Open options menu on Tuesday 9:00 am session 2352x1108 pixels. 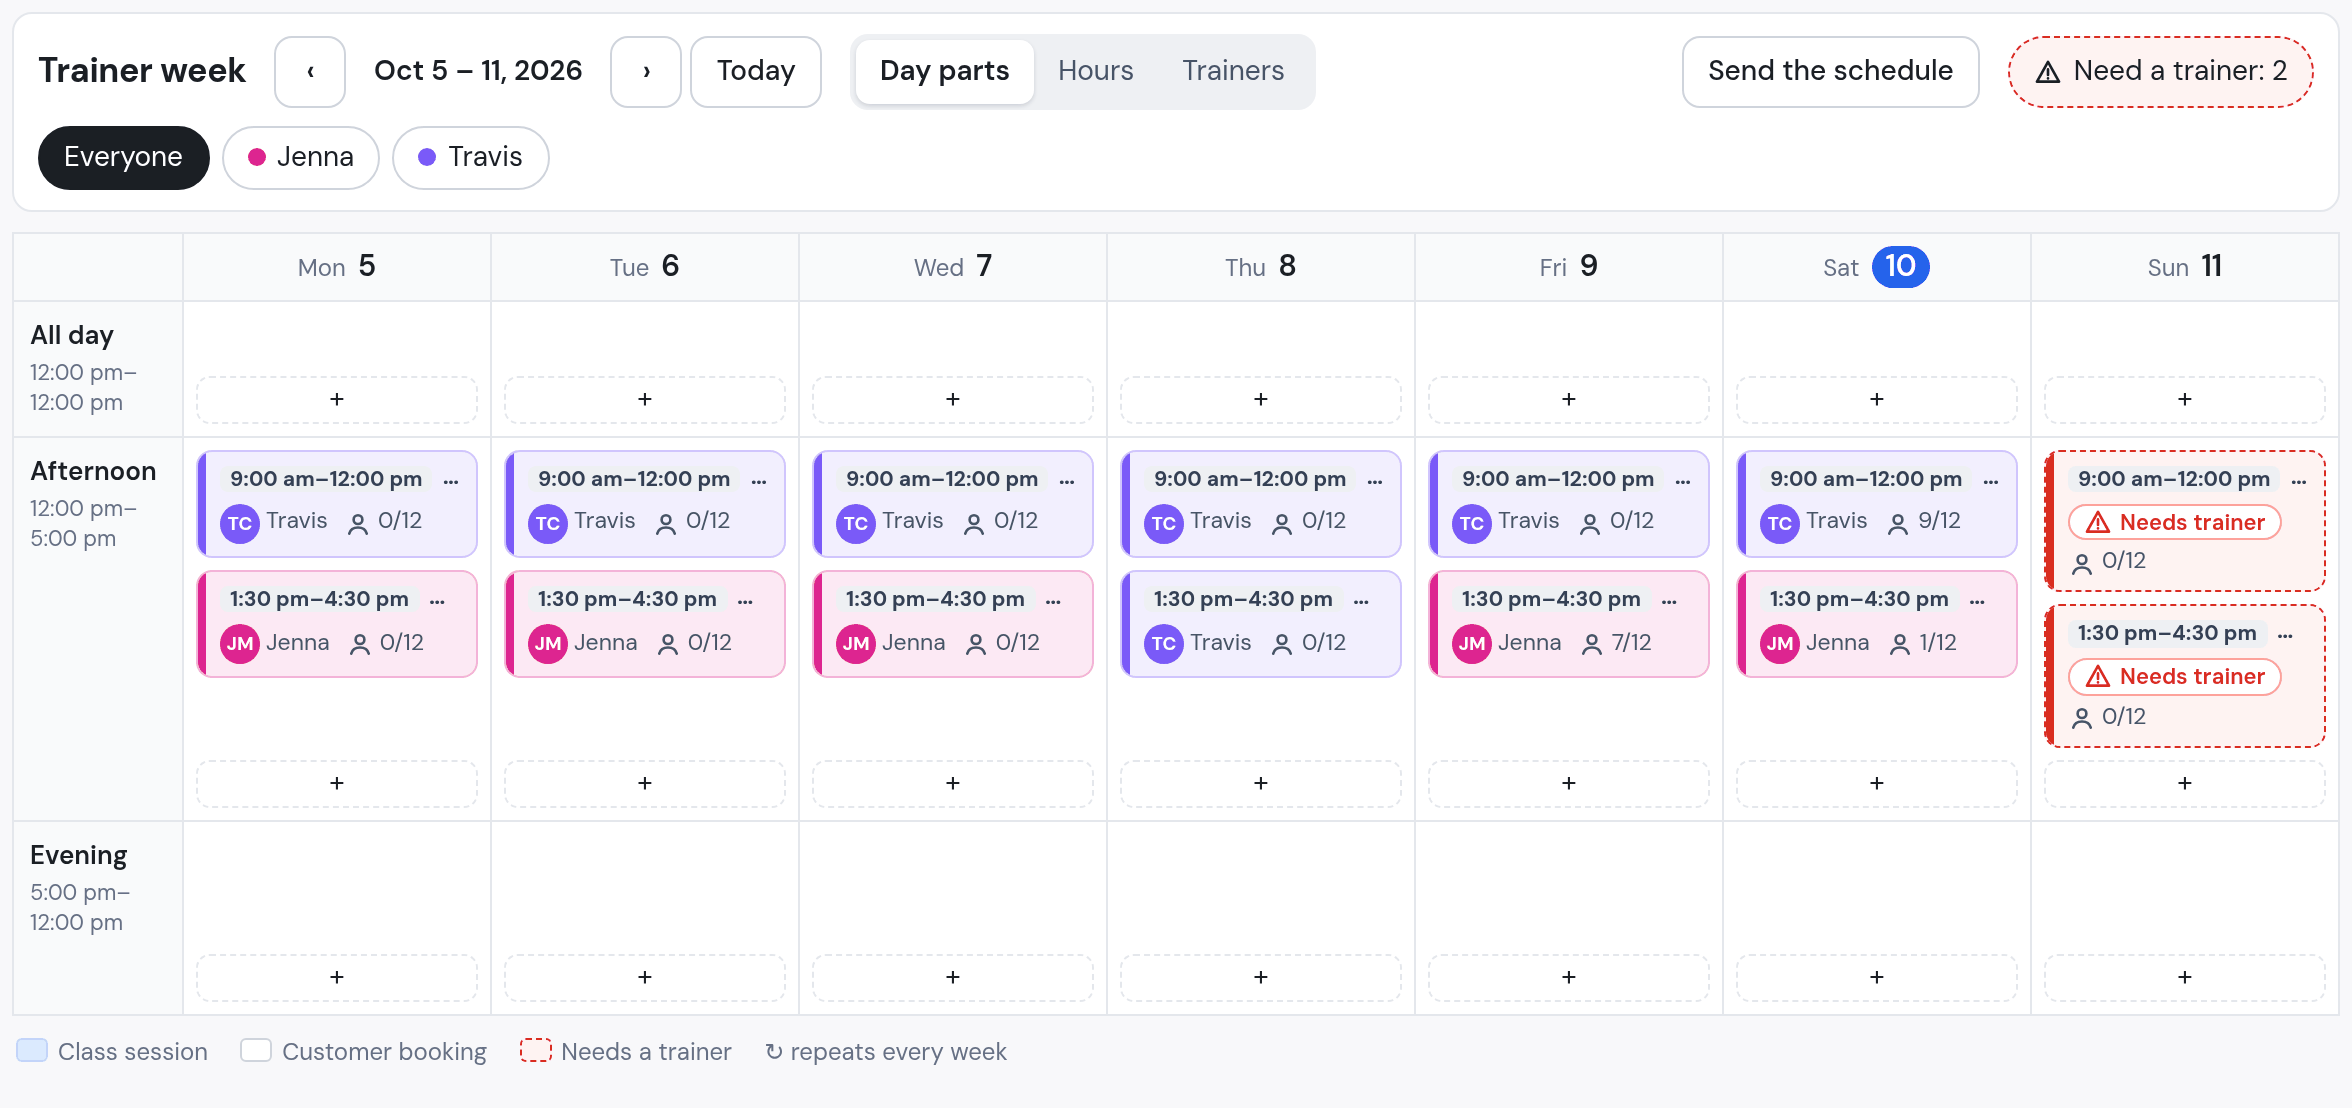[x=759, y=480]
